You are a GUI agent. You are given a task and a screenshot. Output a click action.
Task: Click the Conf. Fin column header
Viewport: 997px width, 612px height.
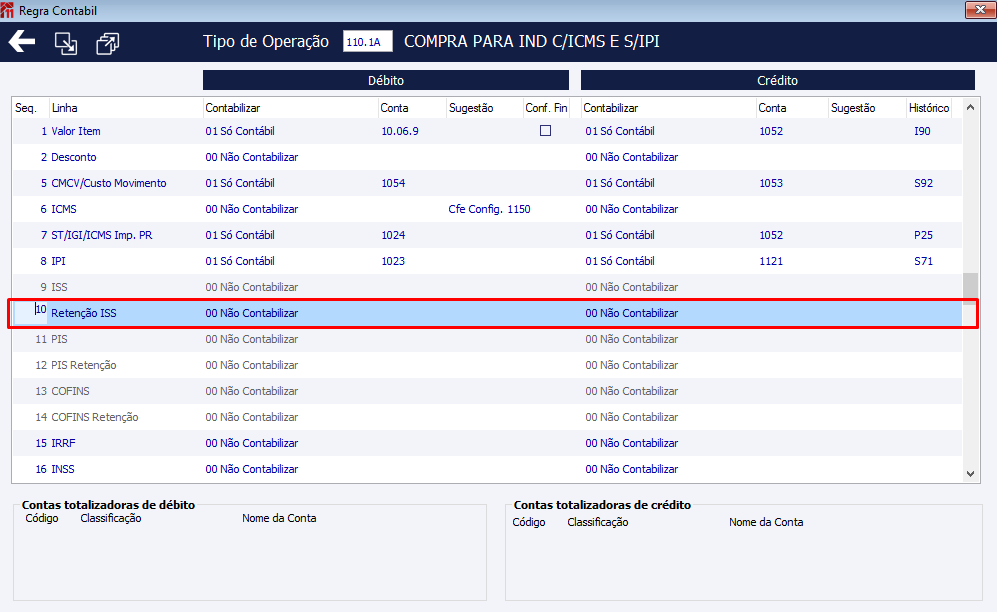546,108
